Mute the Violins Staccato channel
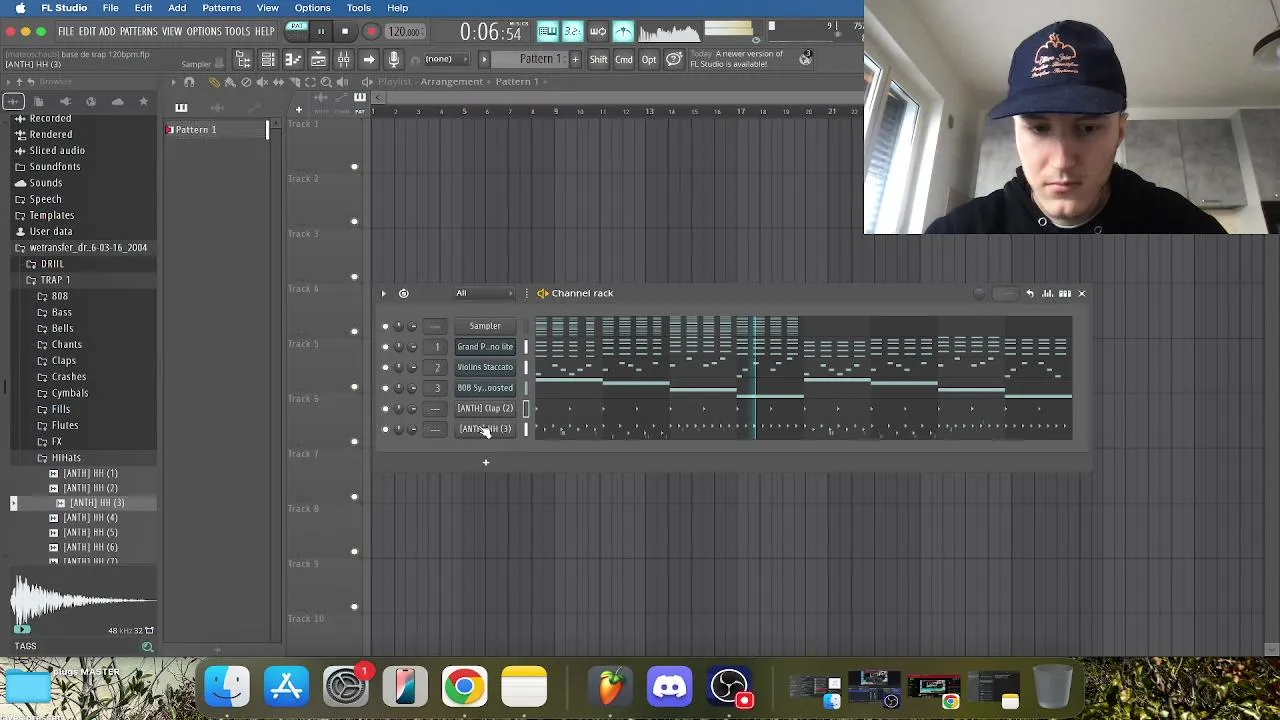This screenshot has width=1280, height=720. (x=385, y=367)
